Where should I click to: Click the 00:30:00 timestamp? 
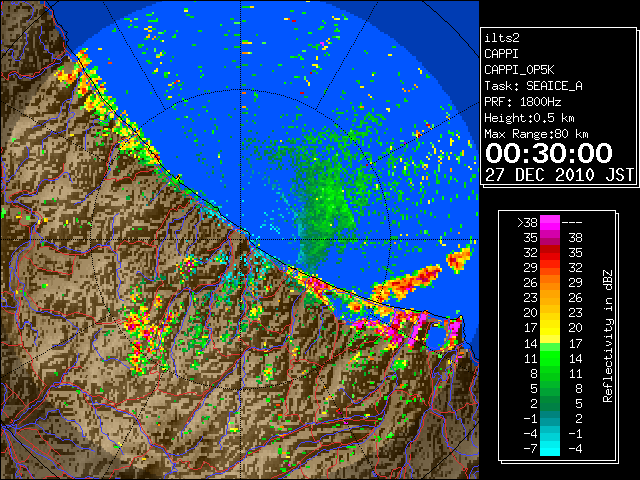pyautogui.click(x=549, y=153)
